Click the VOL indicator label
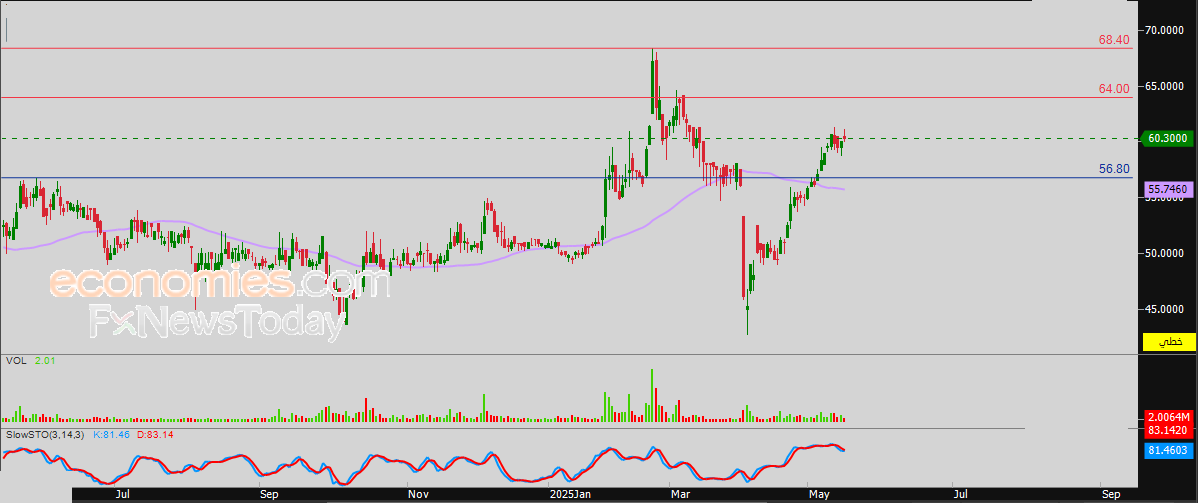 click(15, 359)
